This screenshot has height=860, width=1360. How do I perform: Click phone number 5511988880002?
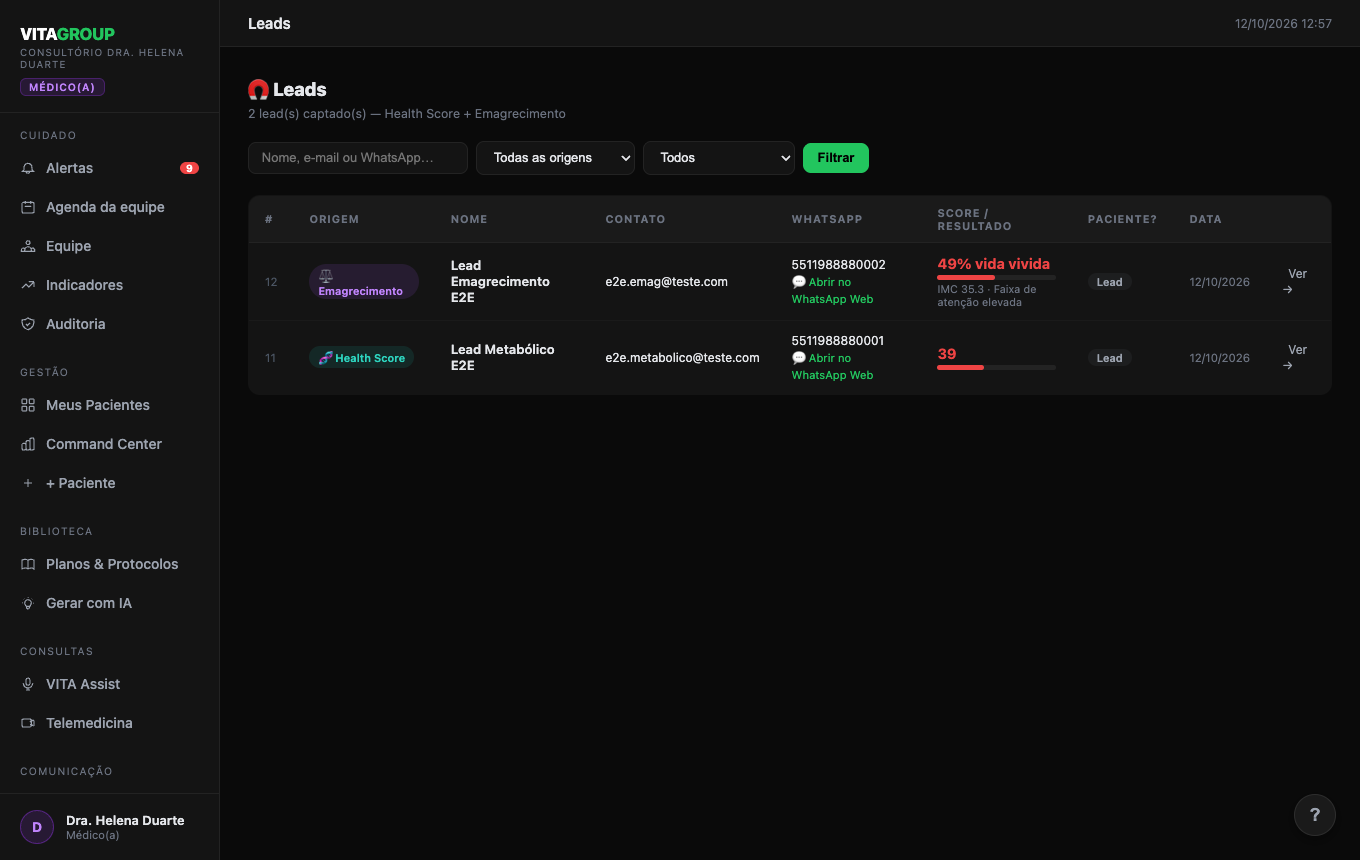click(838, 265)
